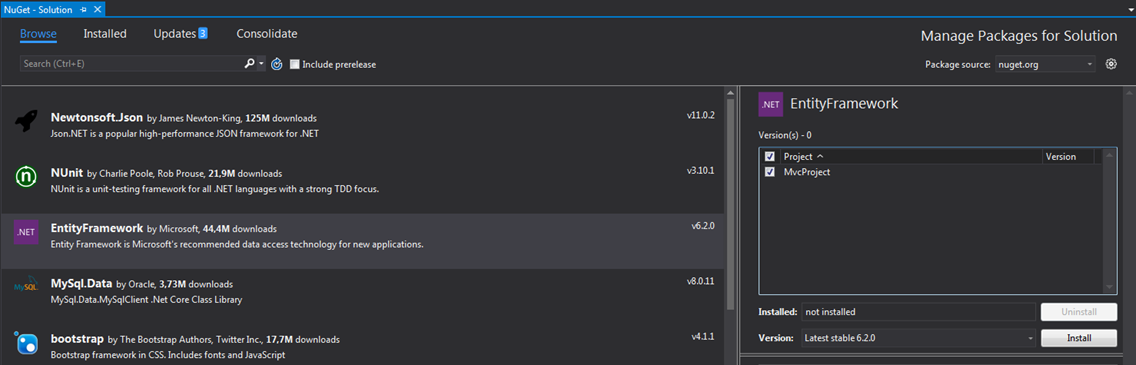Click the Newtonsoft.Json rocket icon

(27, 122)
